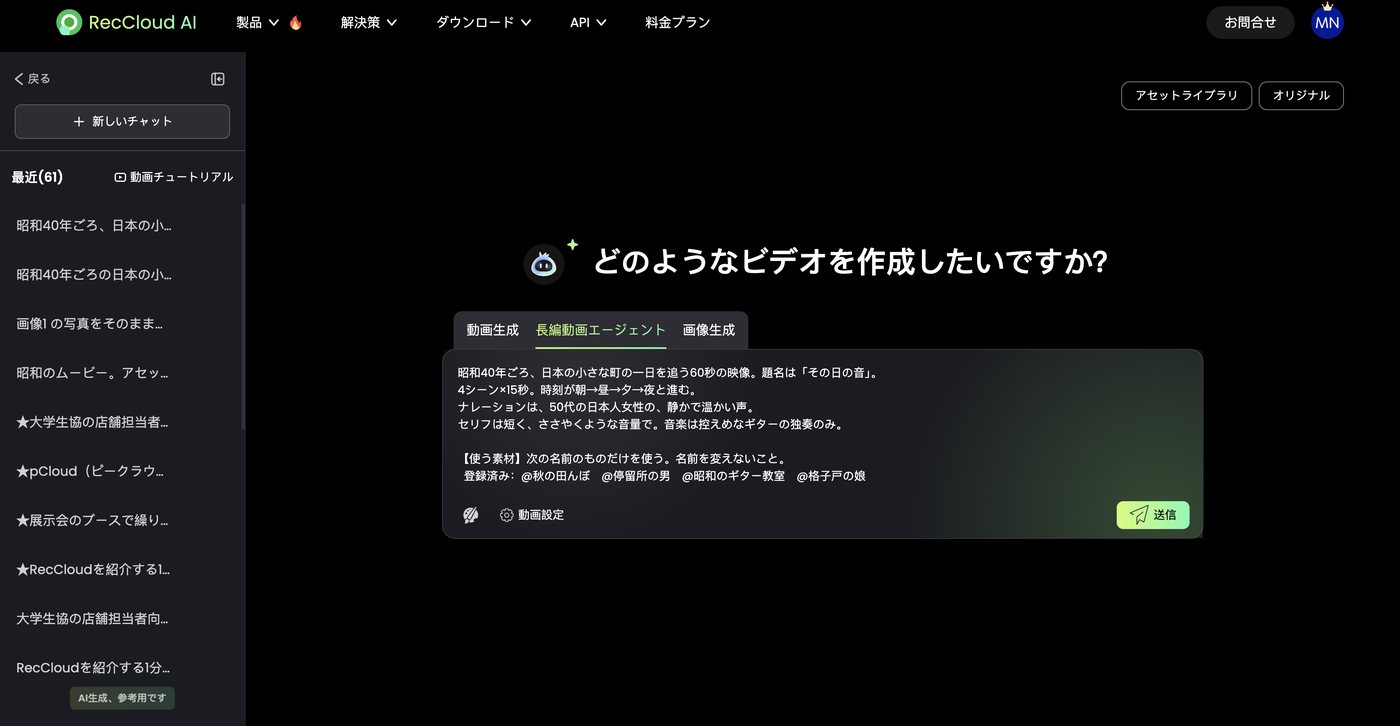Open 動画設定 video settings
This screenshot has height=726, width=1400.
click(532, 515)
